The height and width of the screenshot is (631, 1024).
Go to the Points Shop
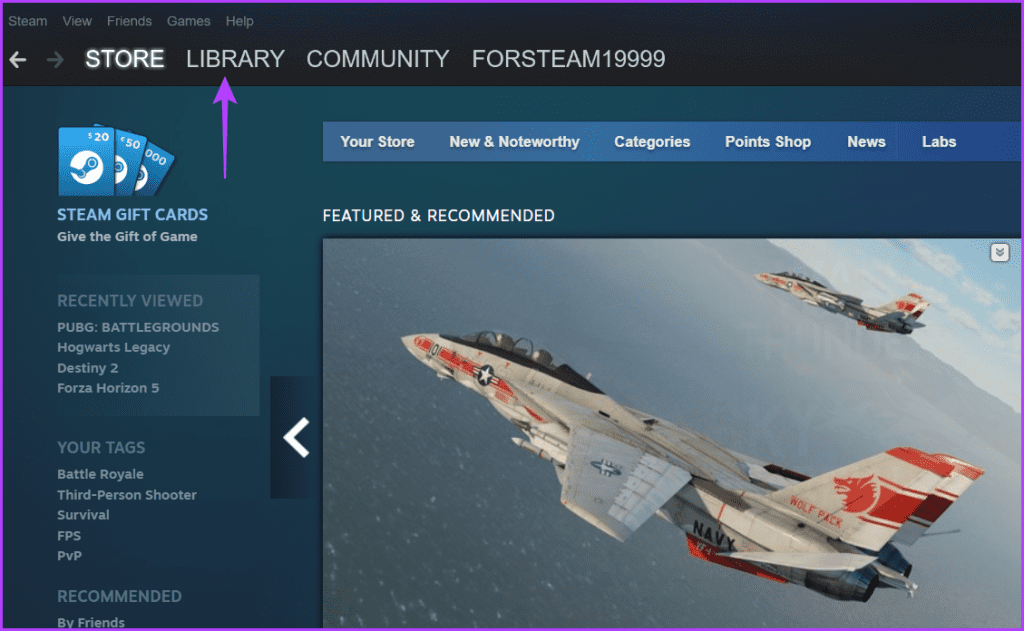tap(768, 142)
